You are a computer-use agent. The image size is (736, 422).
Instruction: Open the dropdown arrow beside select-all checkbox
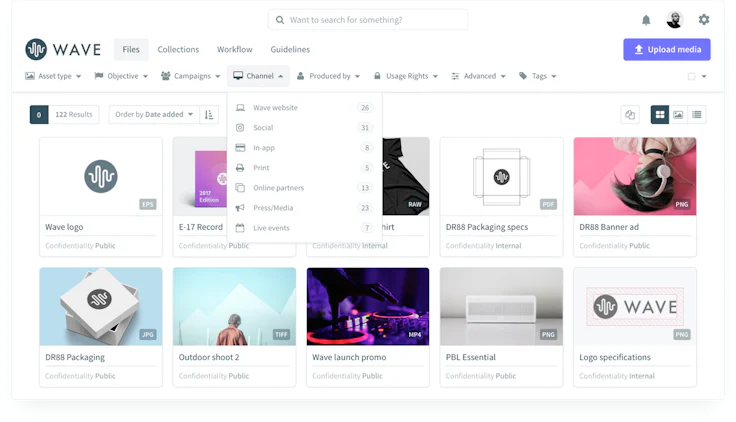coord(704,76)
